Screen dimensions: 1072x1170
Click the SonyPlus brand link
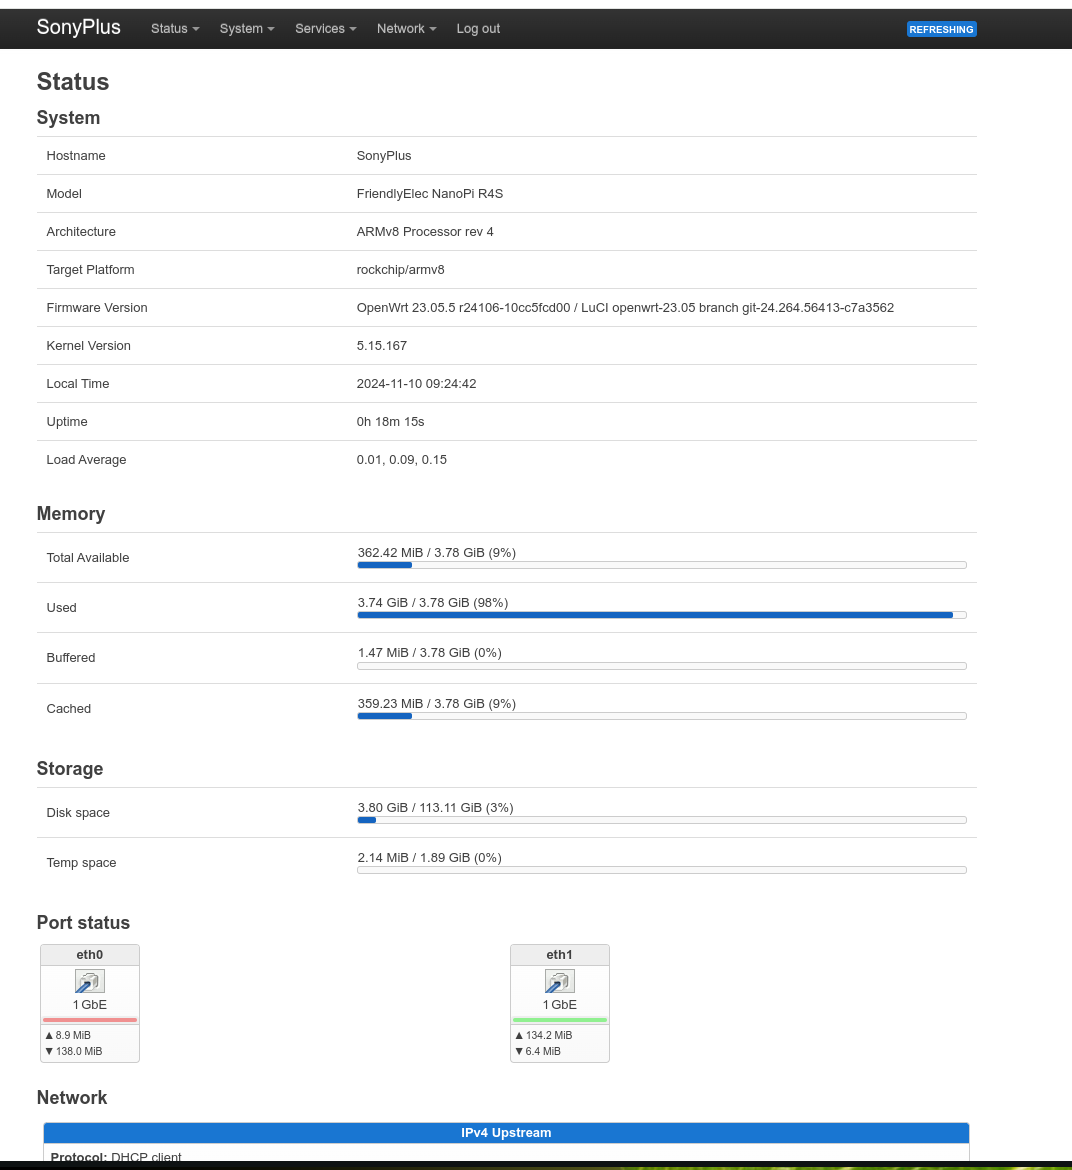click(x=79, y=28)
